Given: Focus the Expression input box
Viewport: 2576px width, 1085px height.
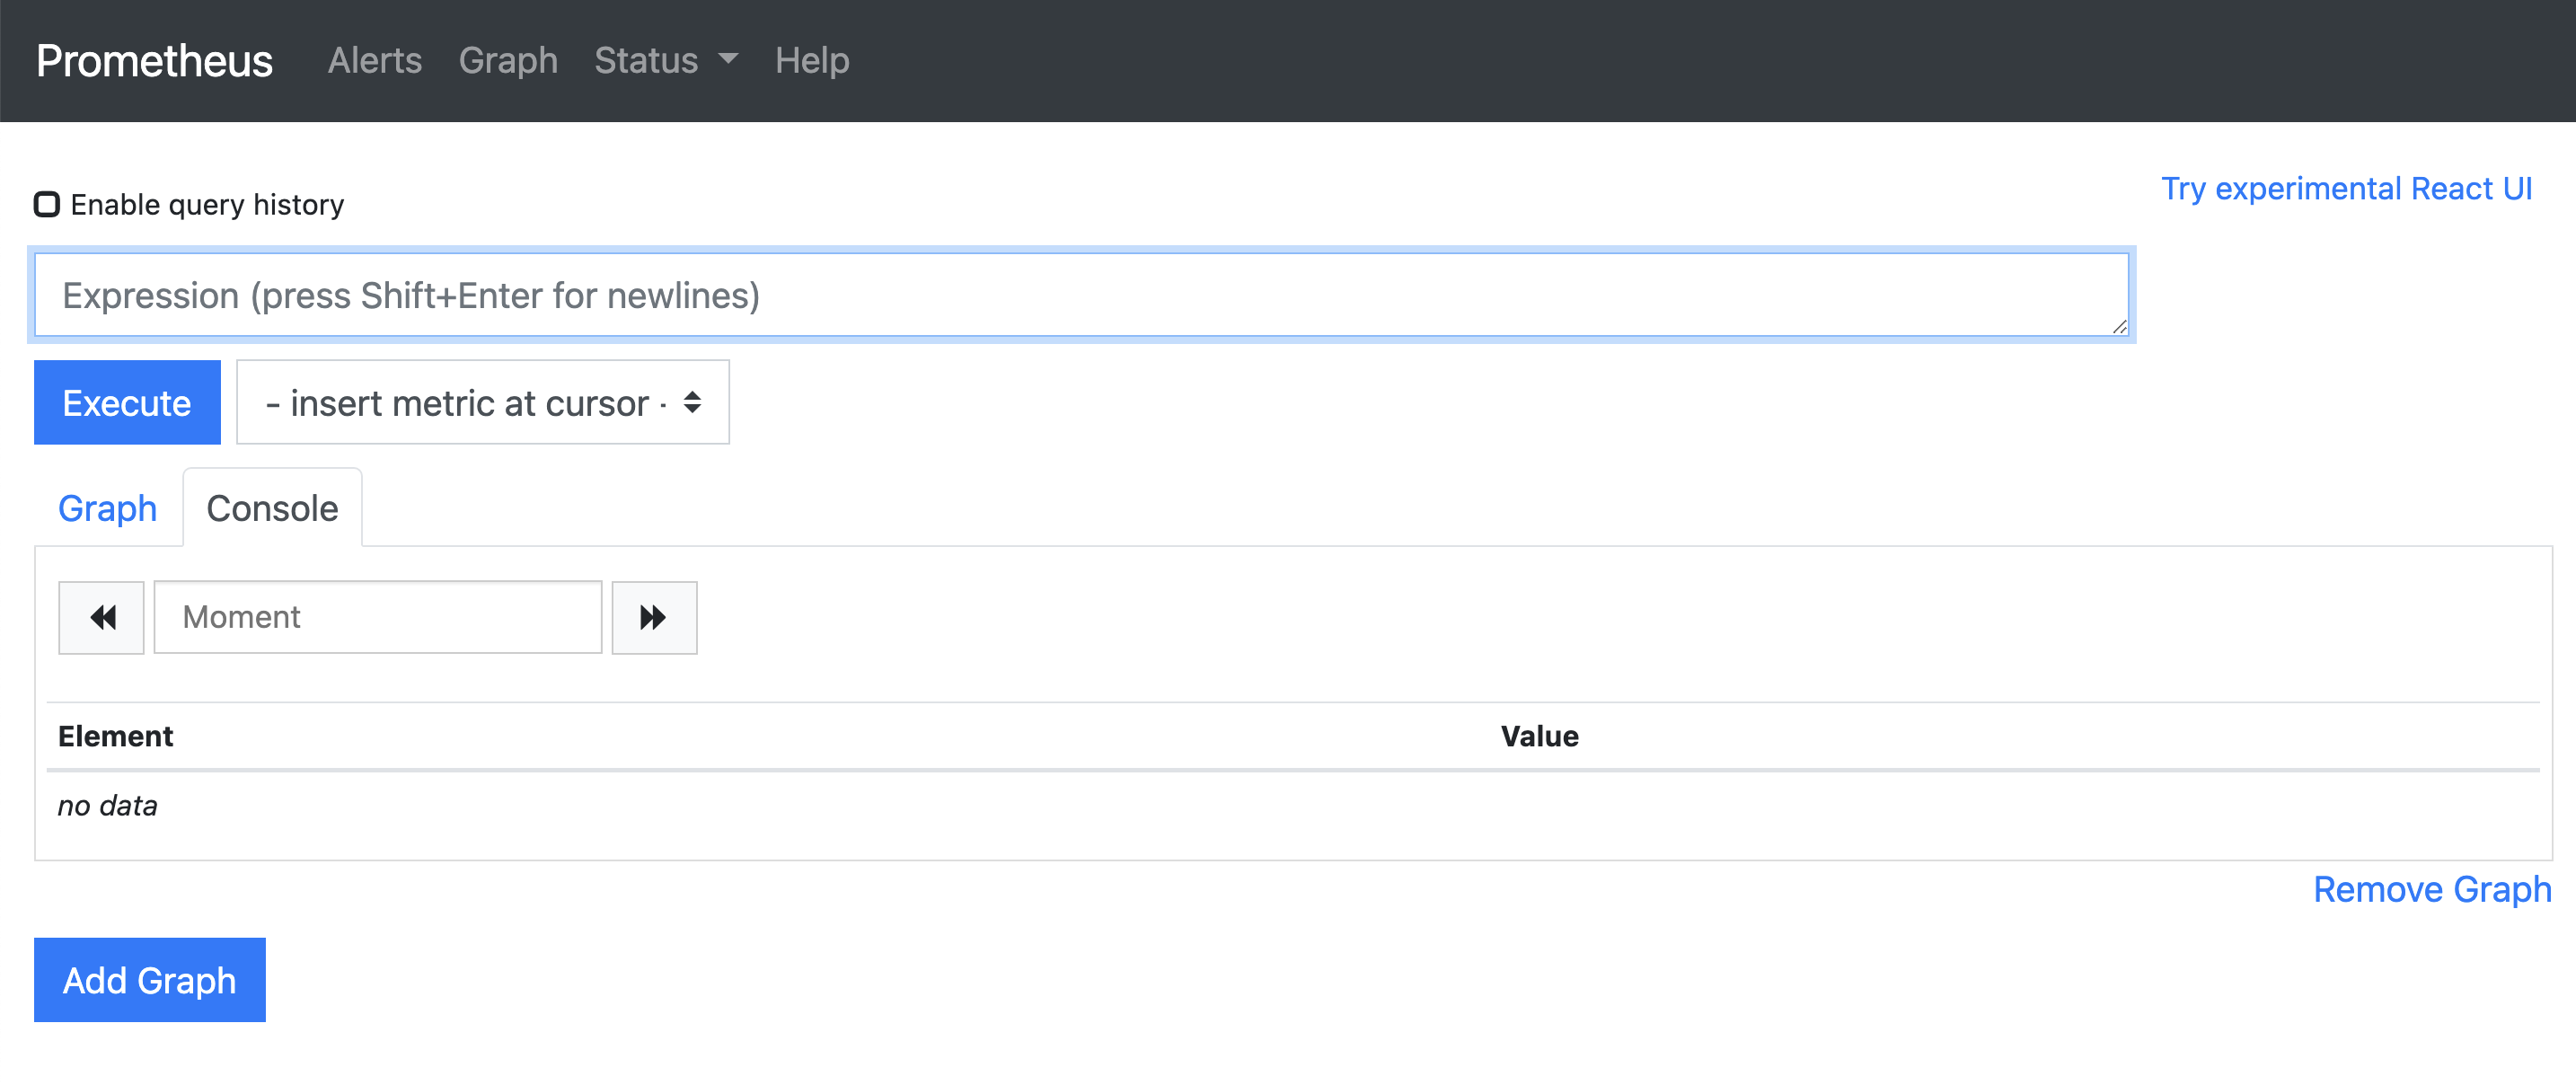Looking at the screenshot, I should tap(1080, 294).
